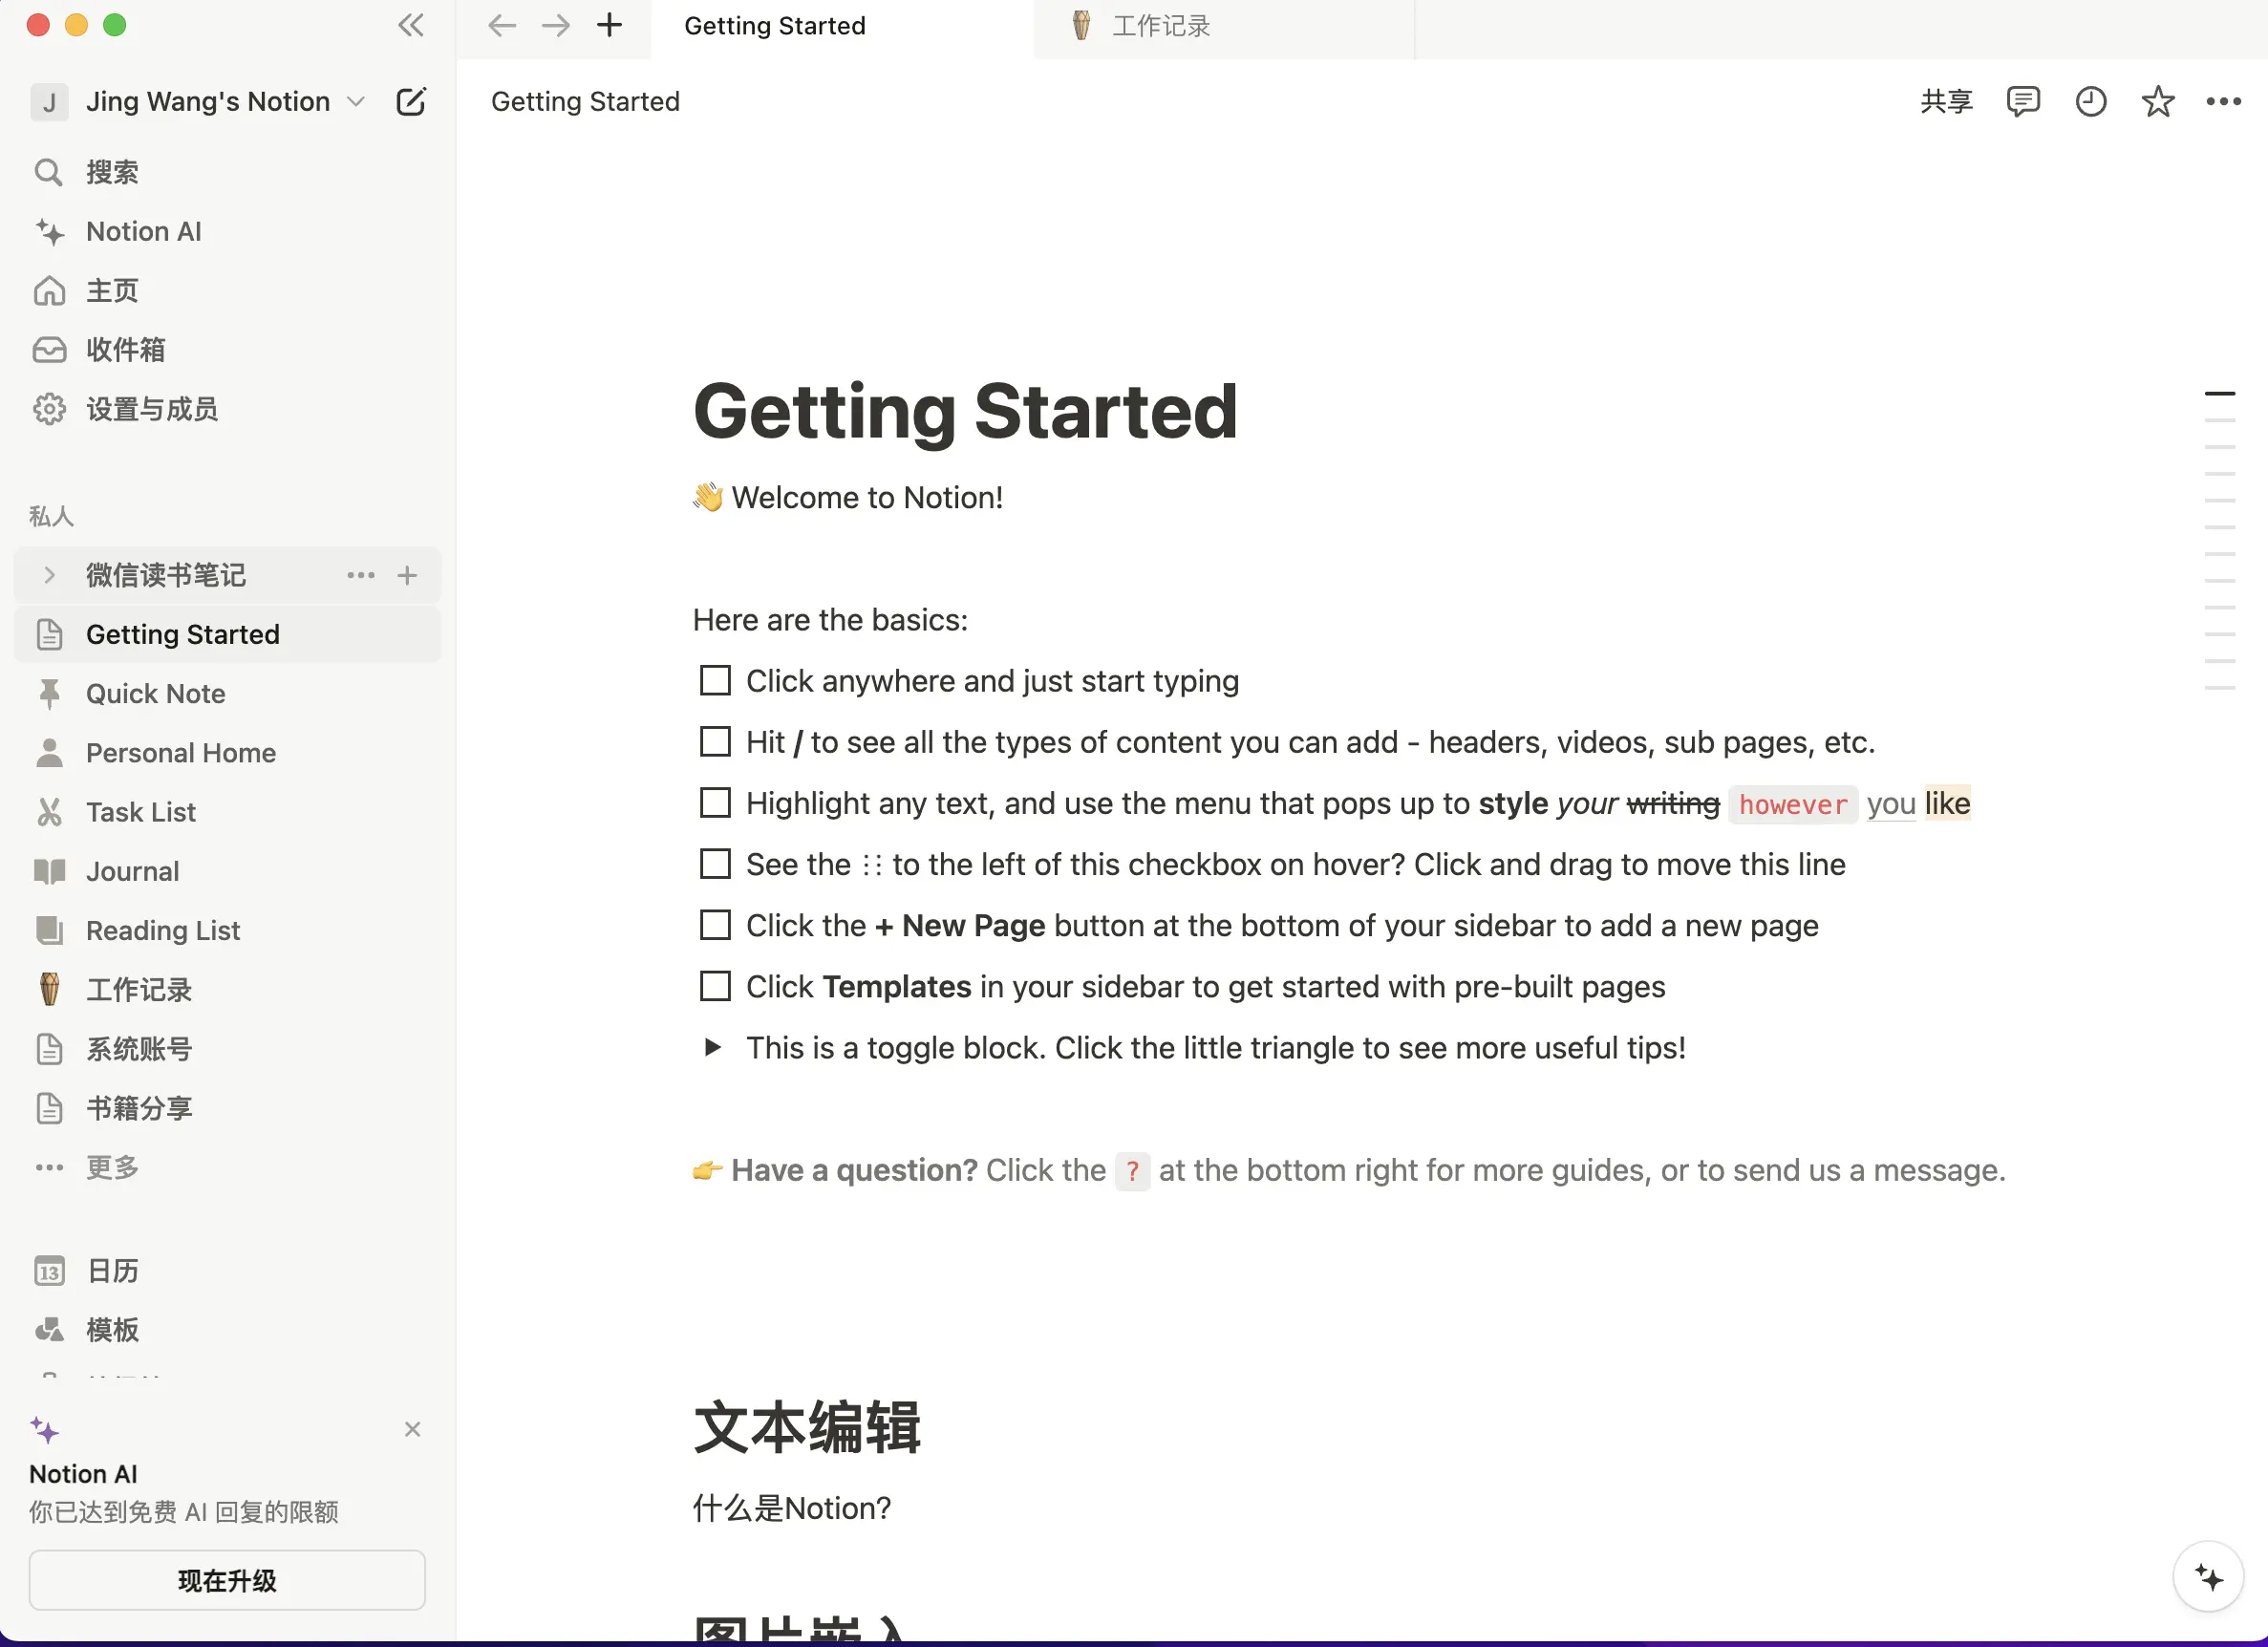This screenshot has height=1647, width=2268.
Task: Open 工作记录 page in sidebar
Action: [x=227, y=990]
